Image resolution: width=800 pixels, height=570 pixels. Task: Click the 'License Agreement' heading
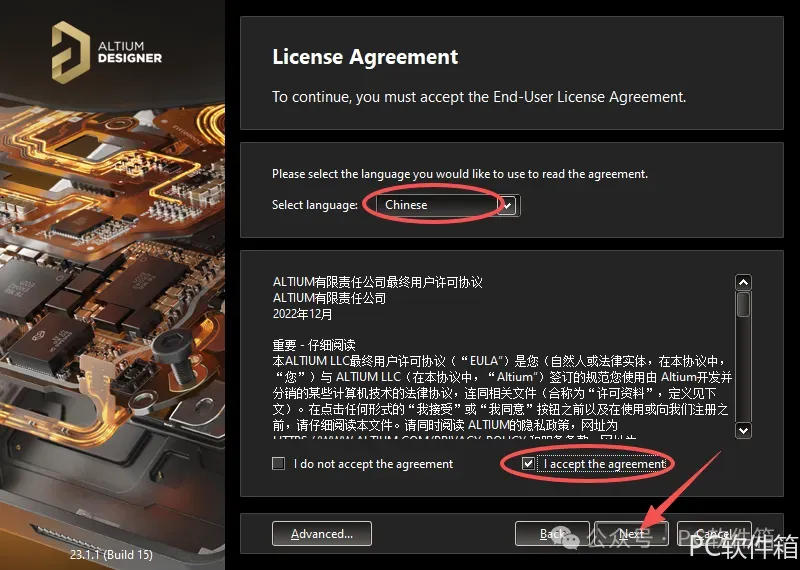(x=365, y=57)
